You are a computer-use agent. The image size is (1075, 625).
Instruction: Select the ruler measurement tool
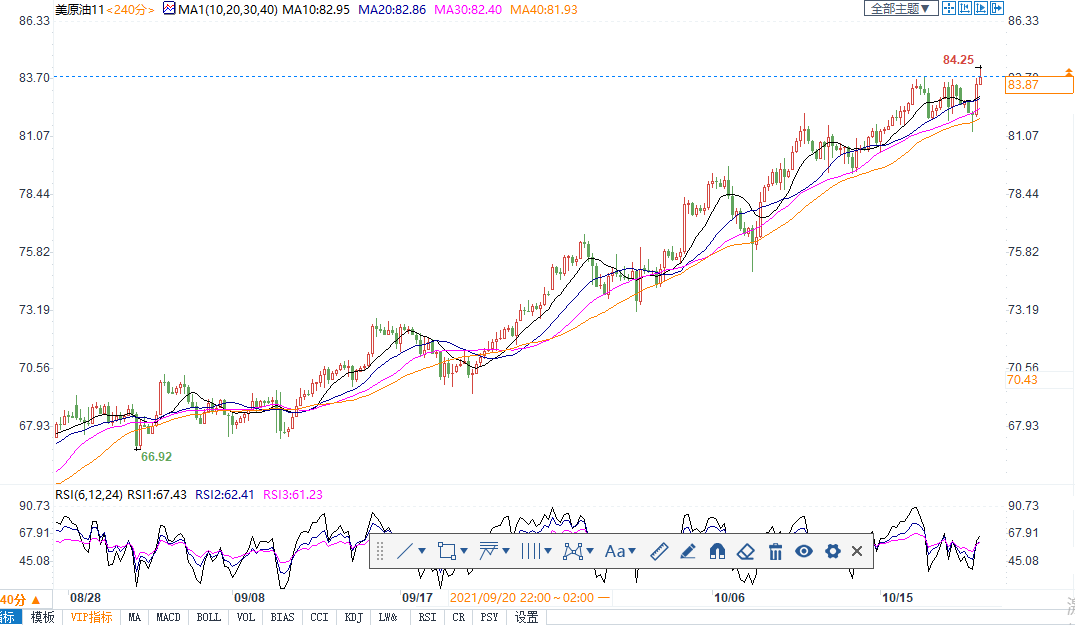tap(658, 551)
